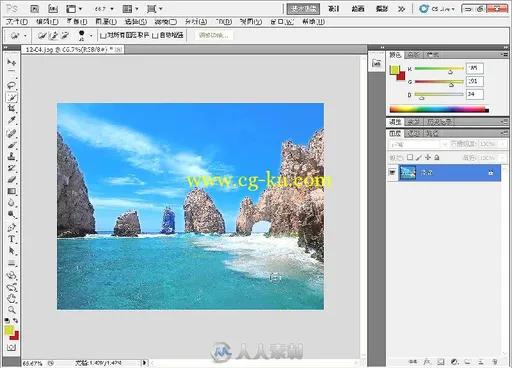Click the background layer thumbnail
Image resolution: width=512 pixels, height=368 pixels.
[408, 173]
